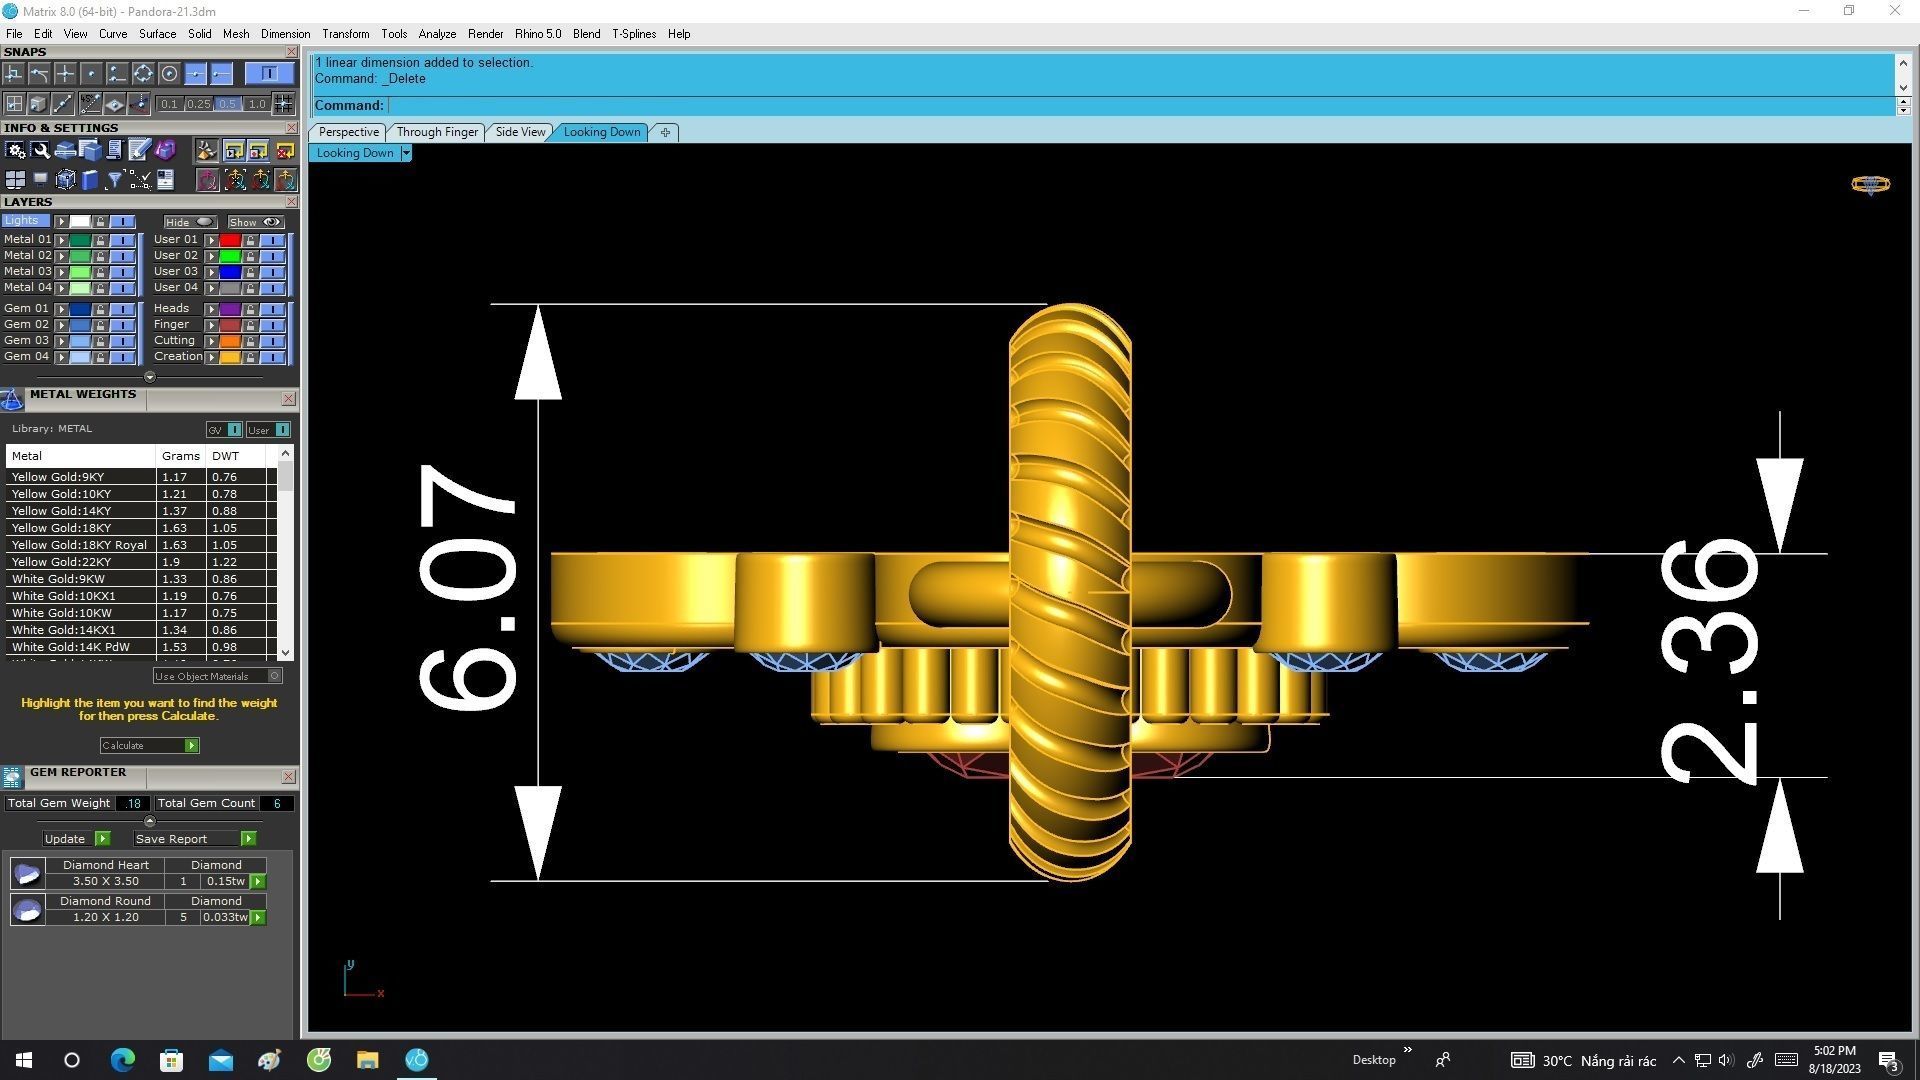Click the notepad with pencil icon

tap(139, 150)
